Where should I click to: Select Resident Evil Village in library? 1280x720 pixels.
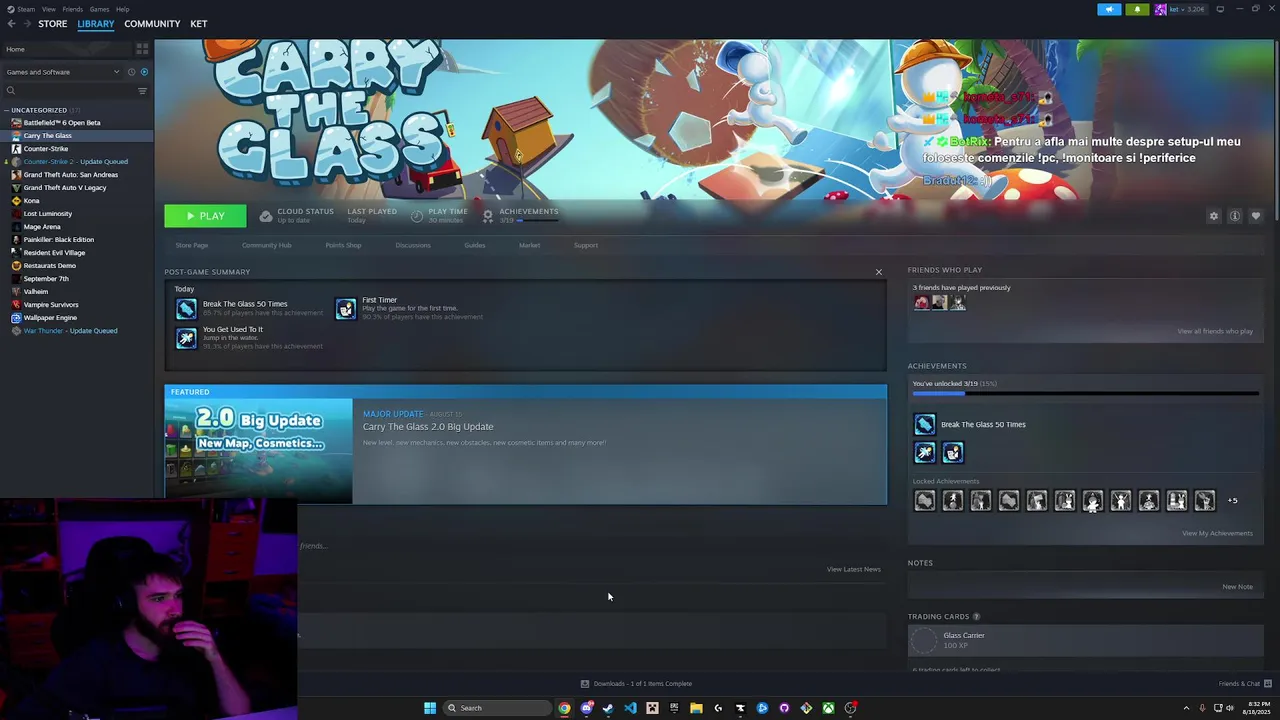tap(54, 253)
